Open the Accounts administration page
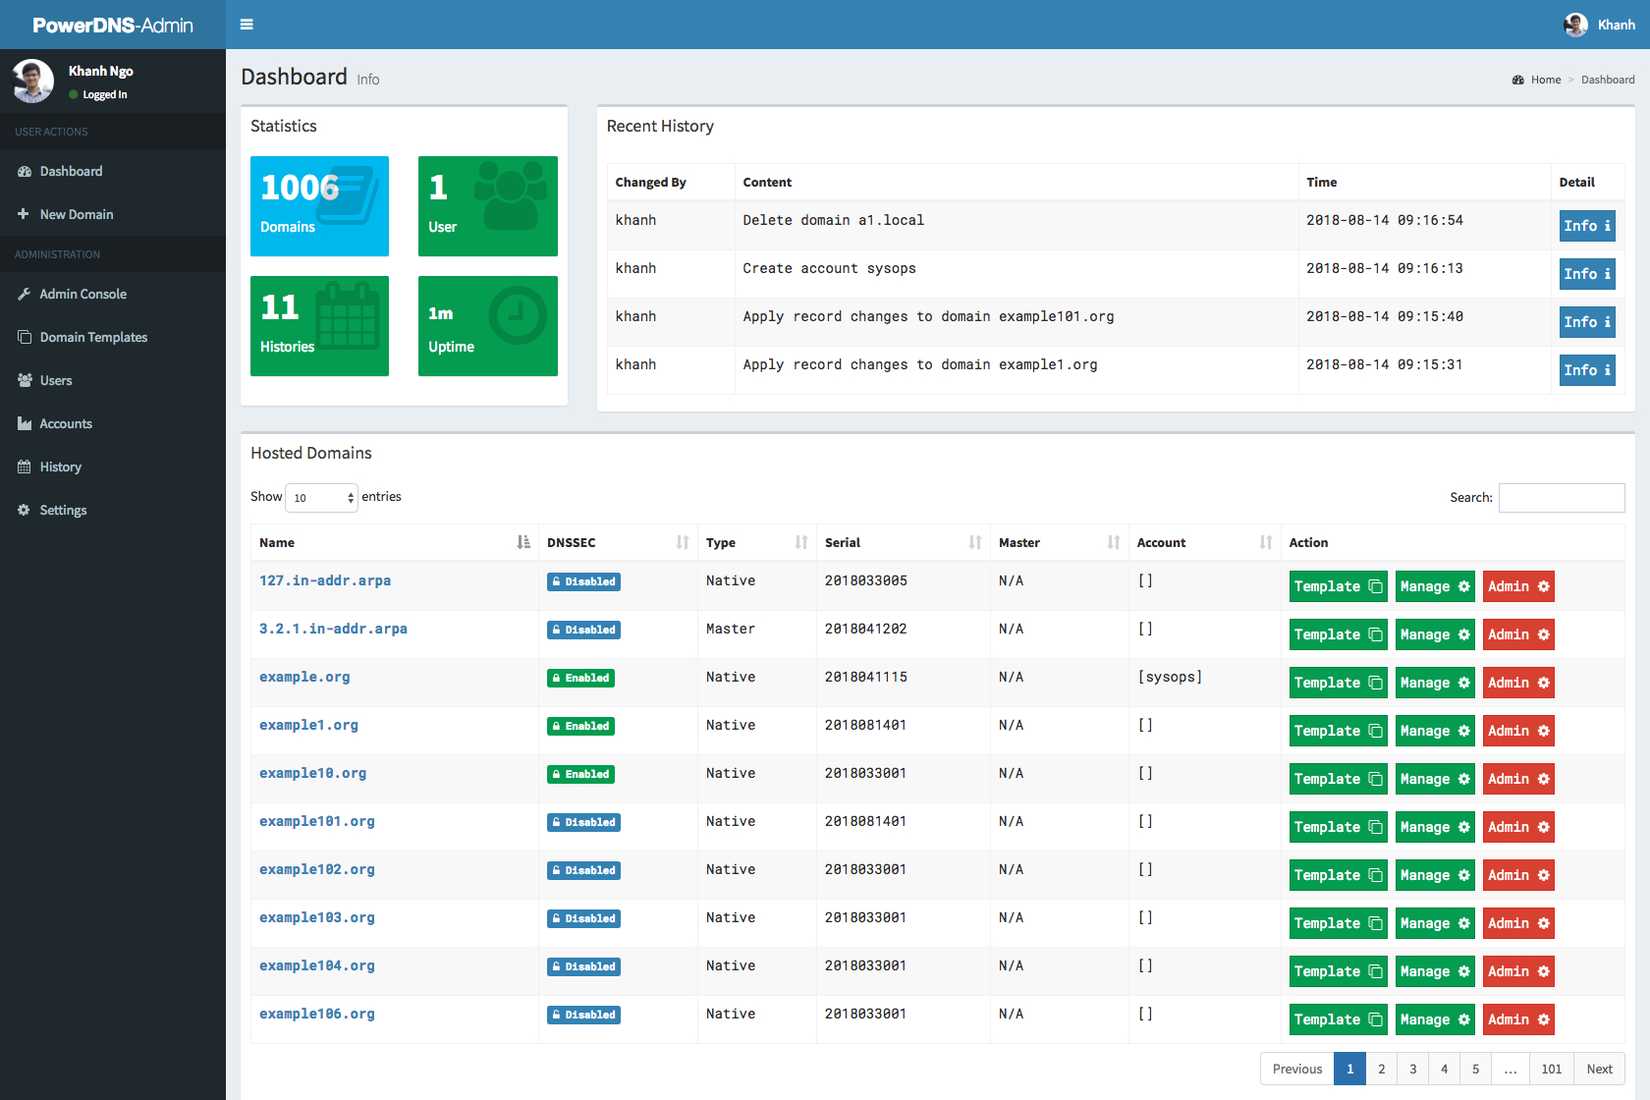This screenshot has width=1650, height=1100. click(67, 423)
